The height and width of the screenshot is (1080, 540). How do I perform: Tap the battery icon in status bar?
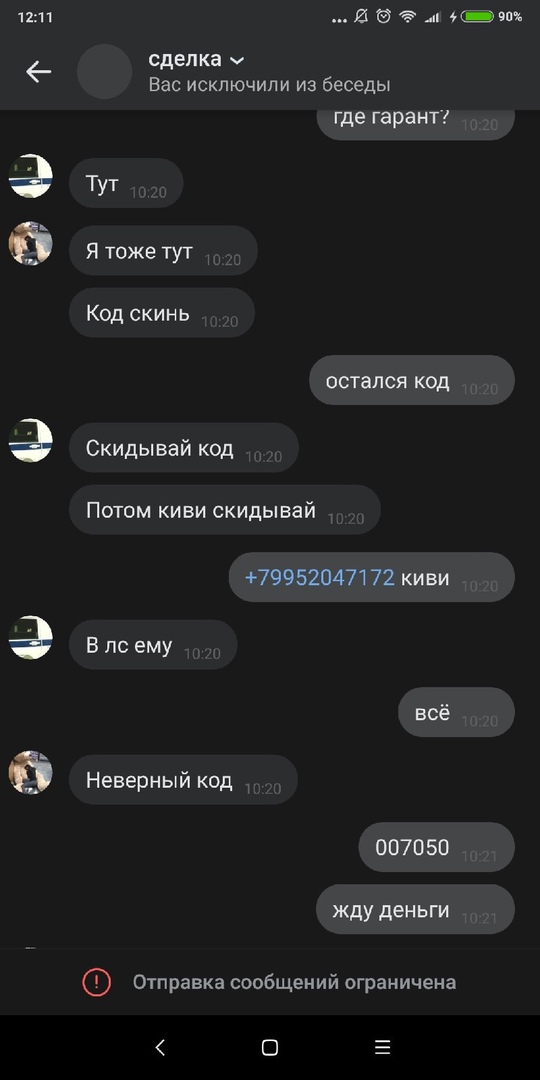pyautogui.click(x=477, y=17)
